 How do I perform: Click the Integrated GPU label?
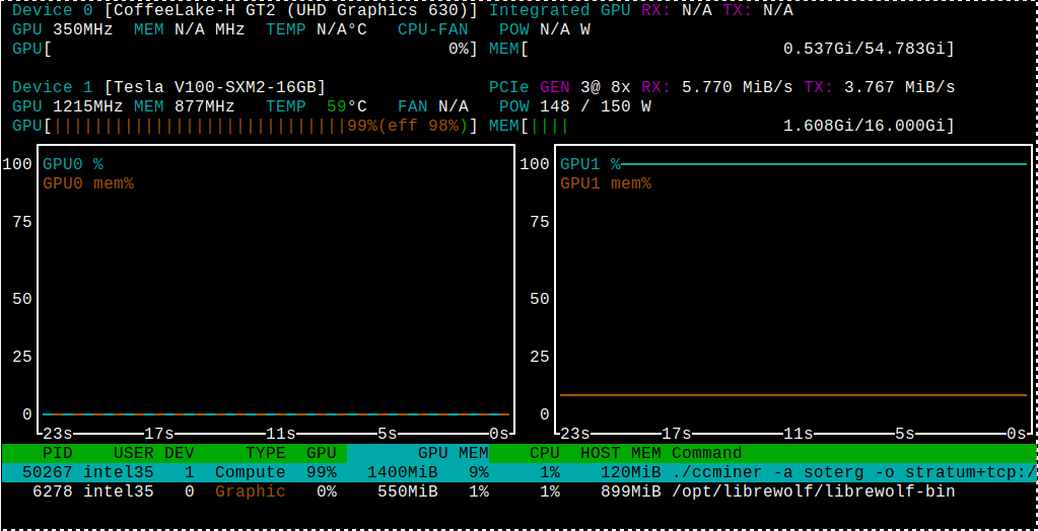(x=559, y=11)
